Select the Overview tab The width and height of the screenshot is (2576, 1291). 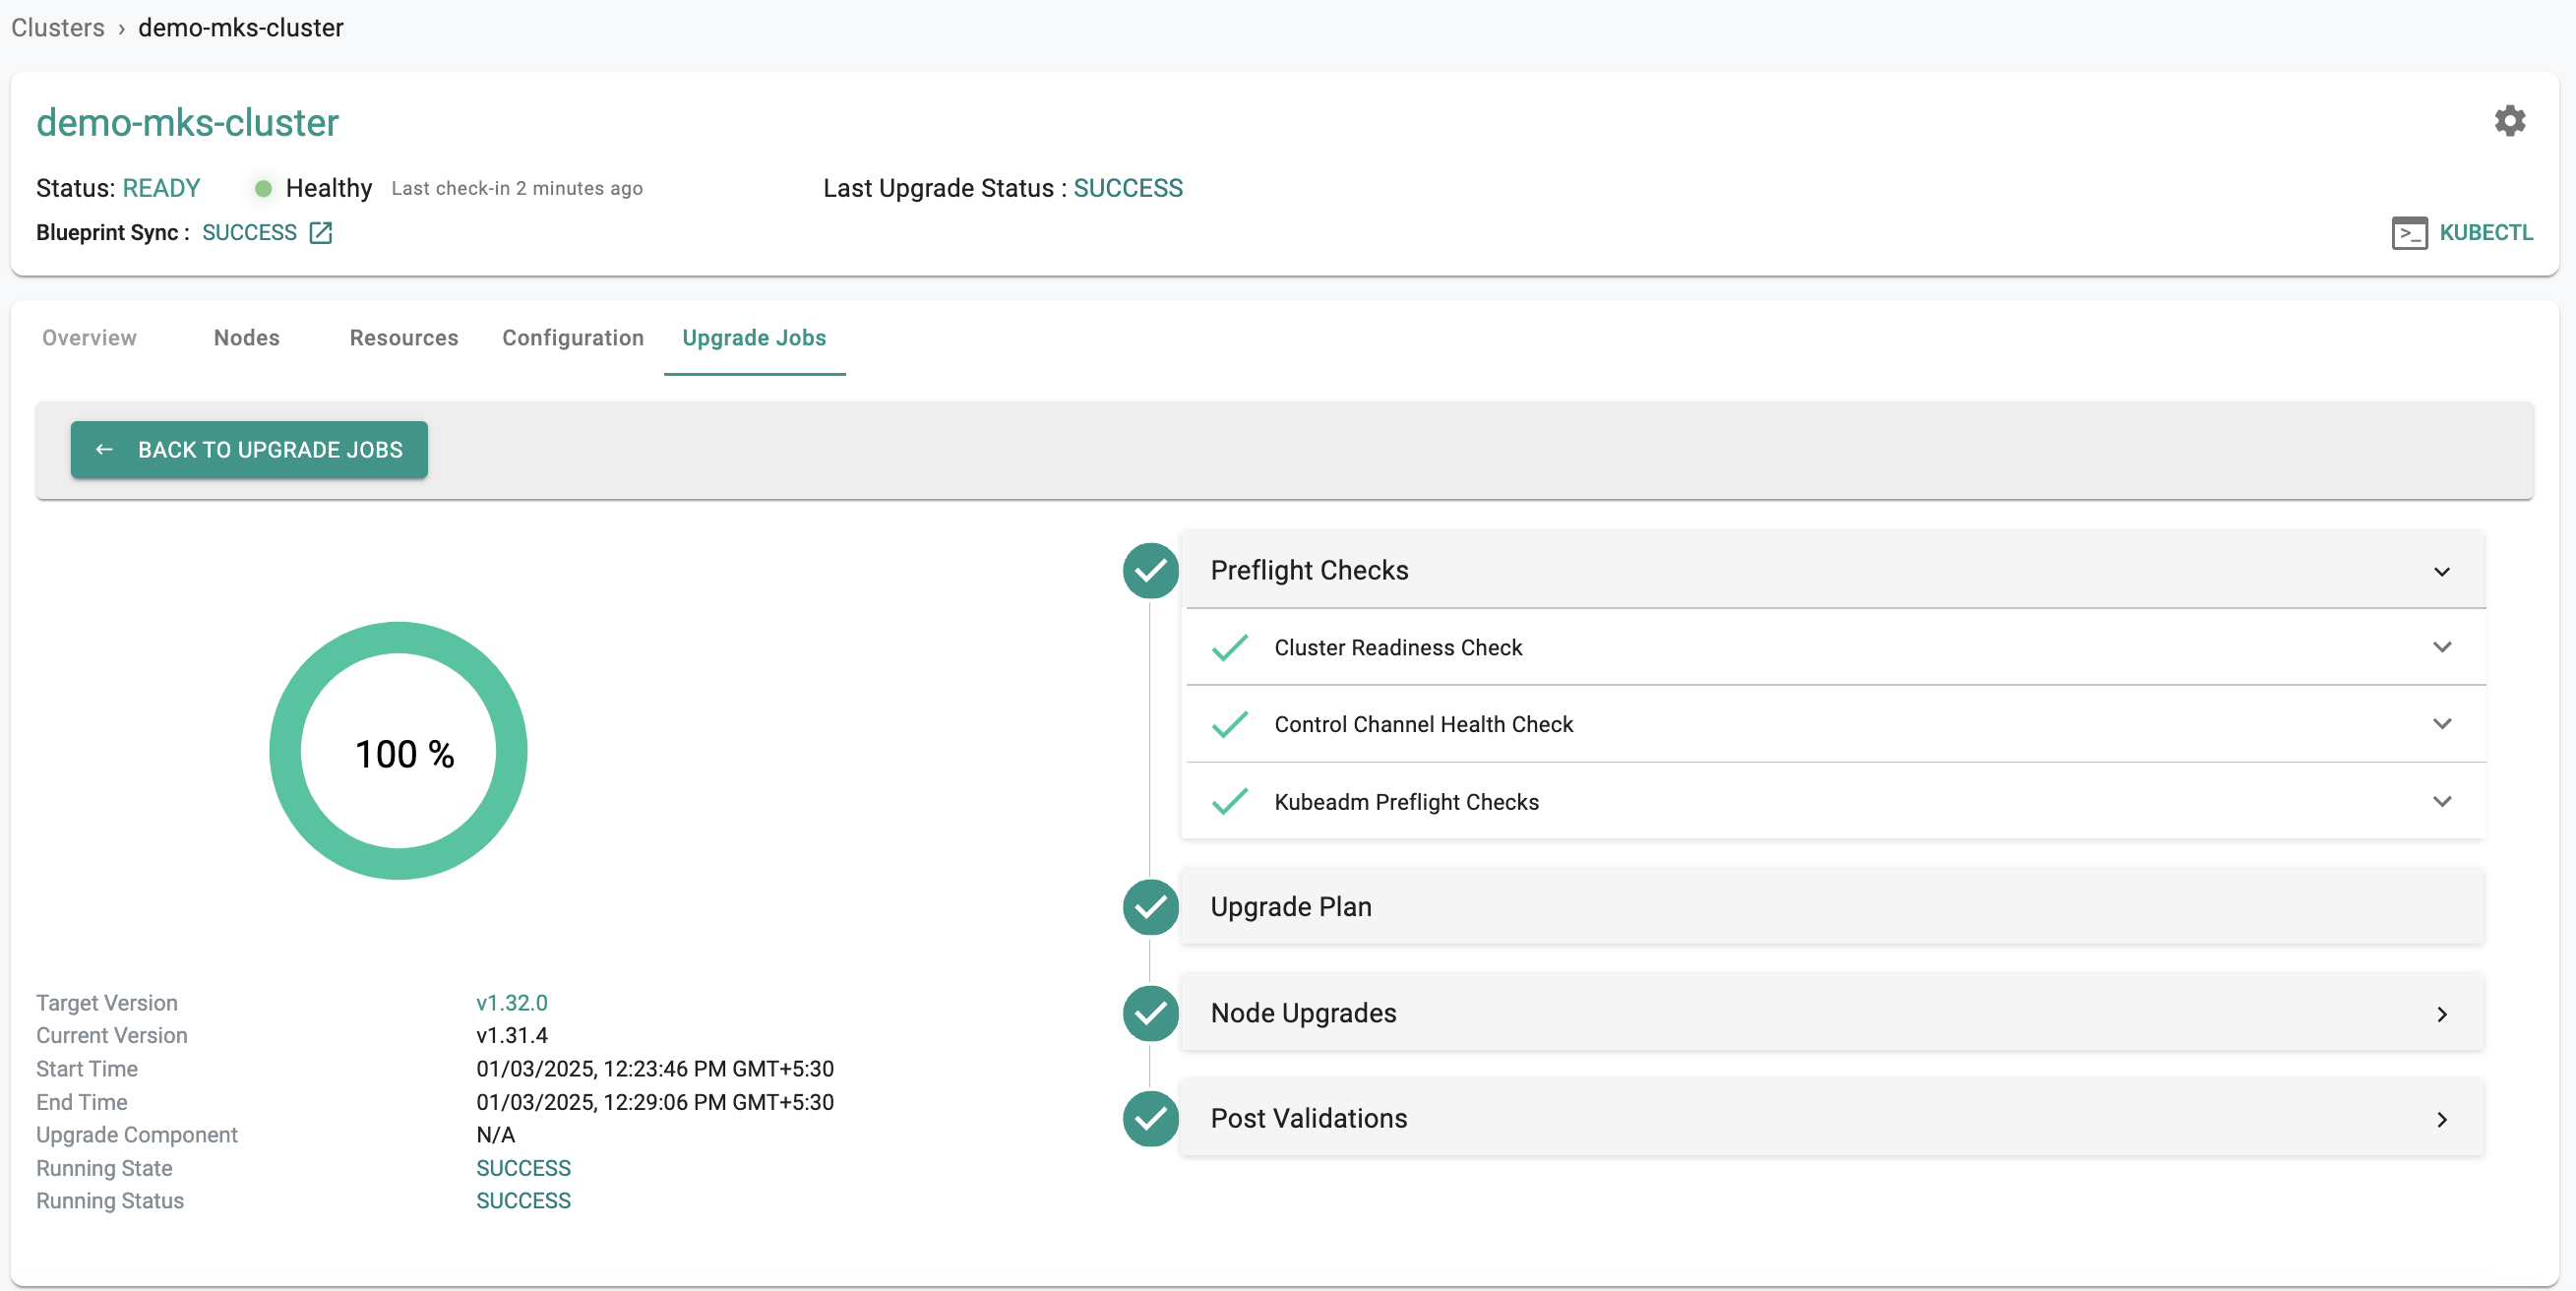(89, 338)
